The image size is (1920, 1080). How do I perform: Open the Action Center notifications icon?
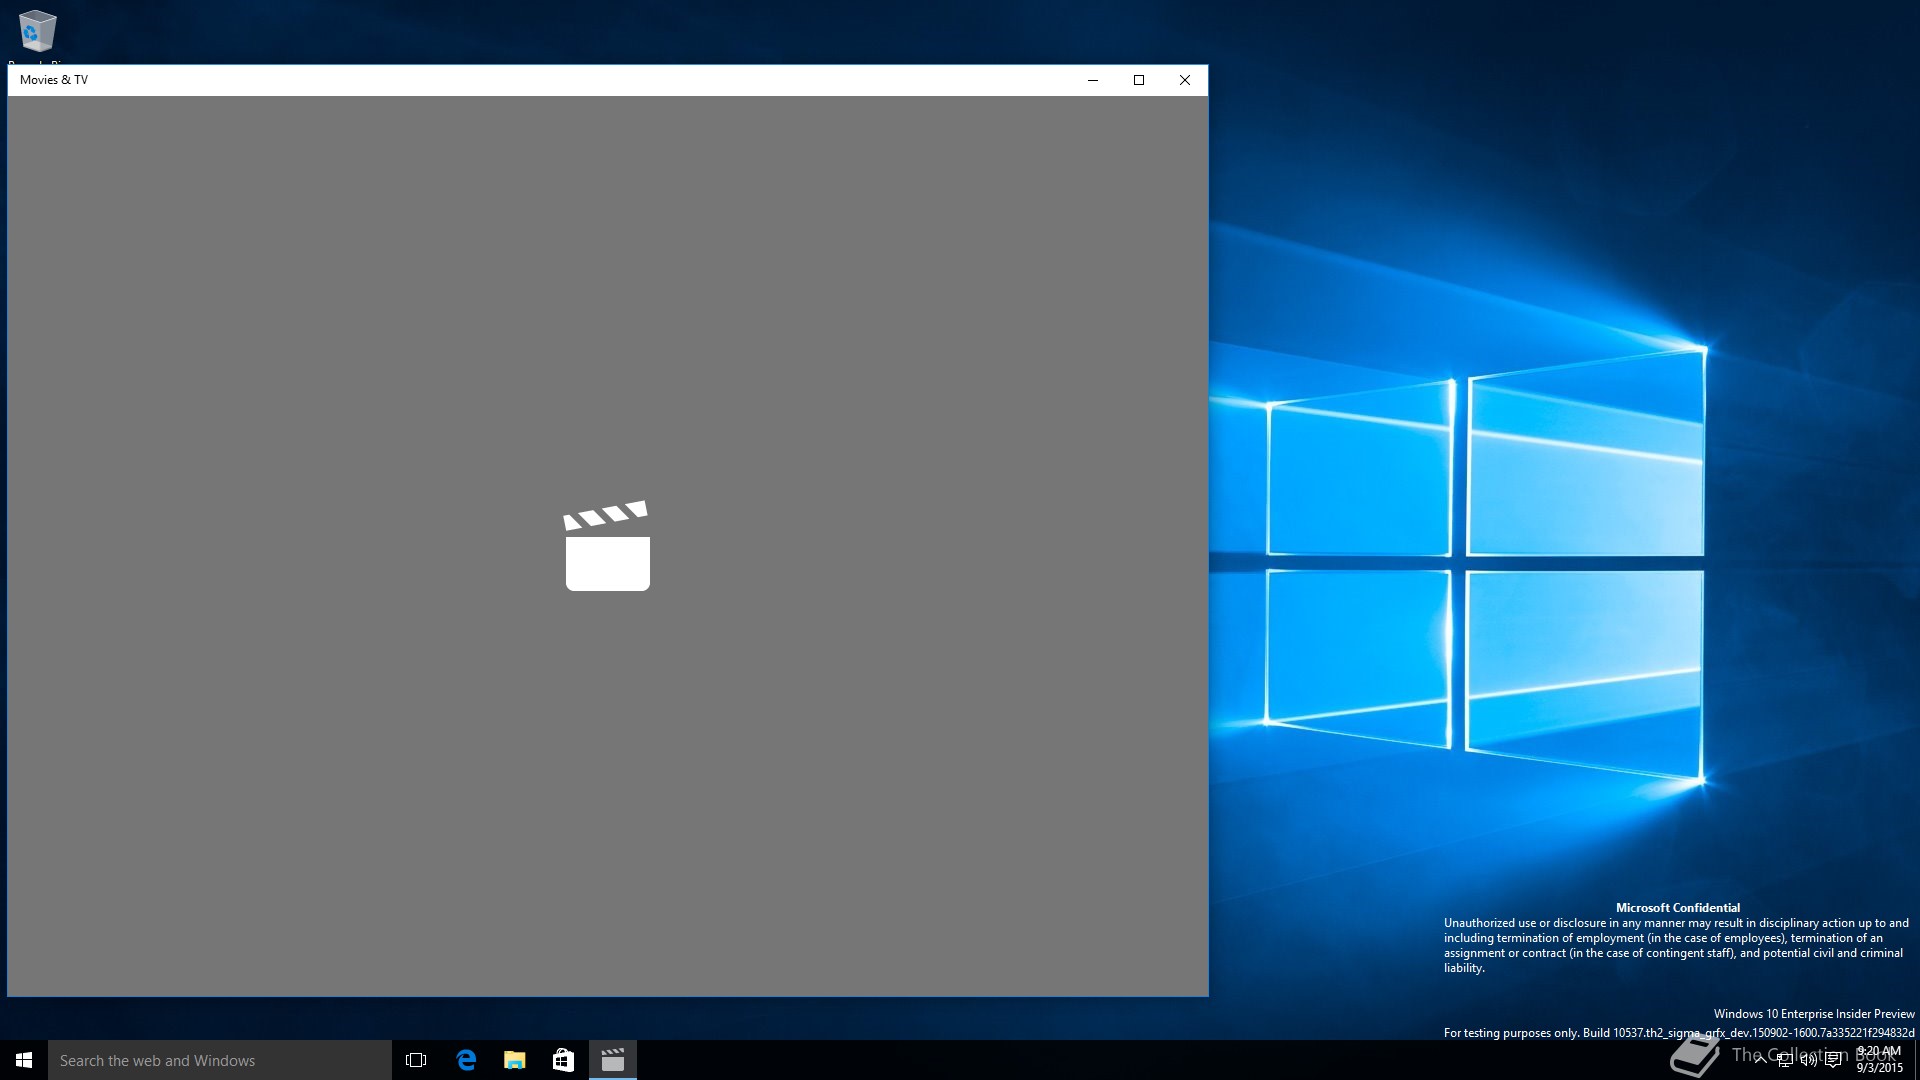(1833, 1060)
